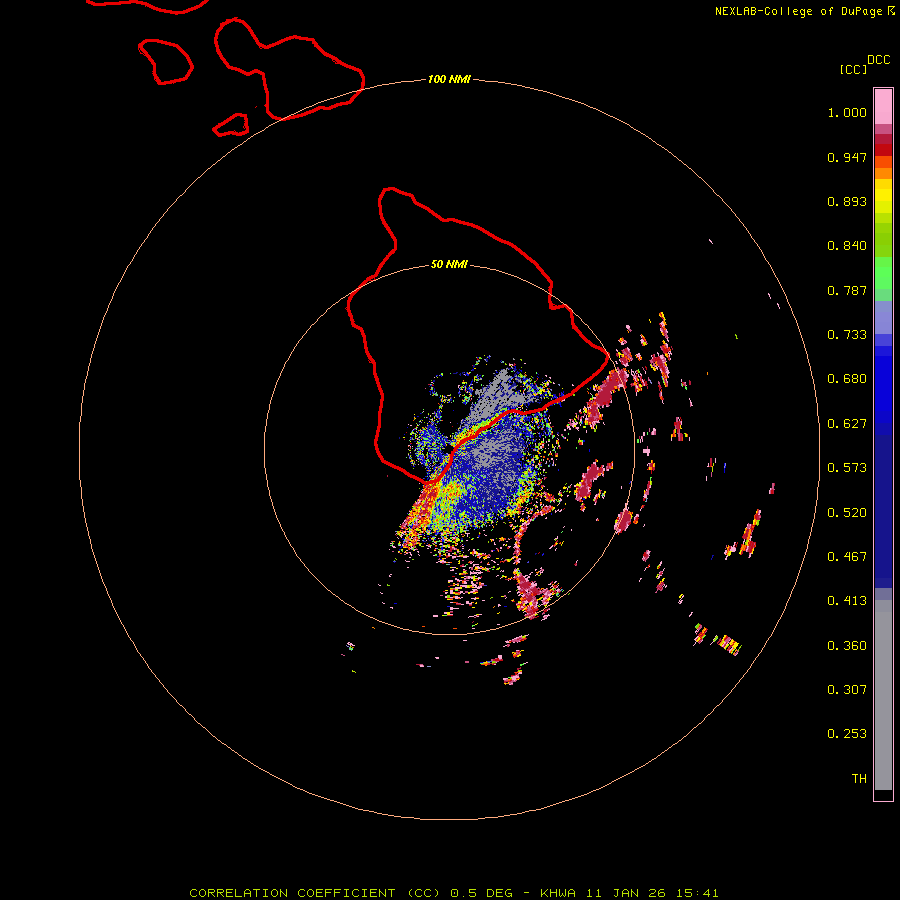Click the 0.840 scale value
900x900 pixels.
point(847,246)
